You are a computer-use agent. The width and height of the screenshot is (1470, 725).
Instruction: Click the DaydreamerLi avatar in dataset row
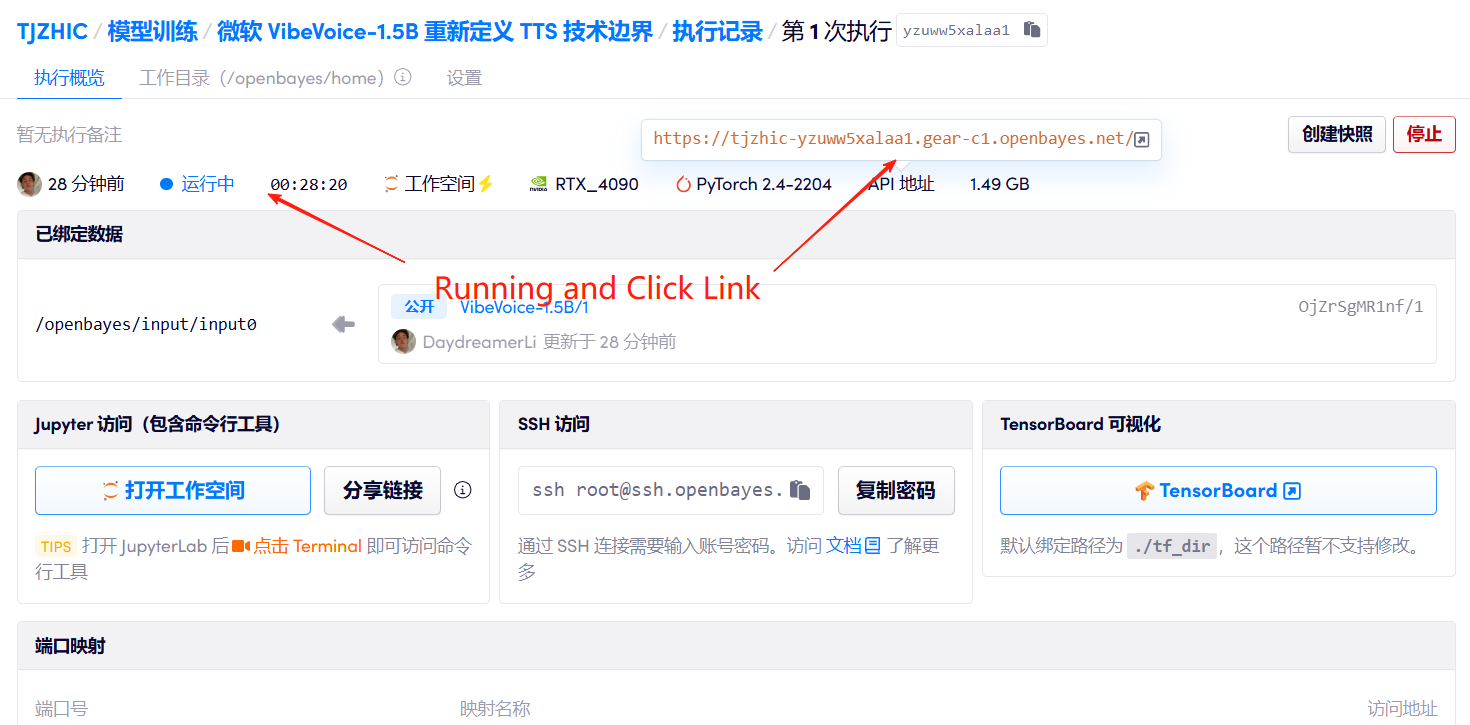click(403, 342)
